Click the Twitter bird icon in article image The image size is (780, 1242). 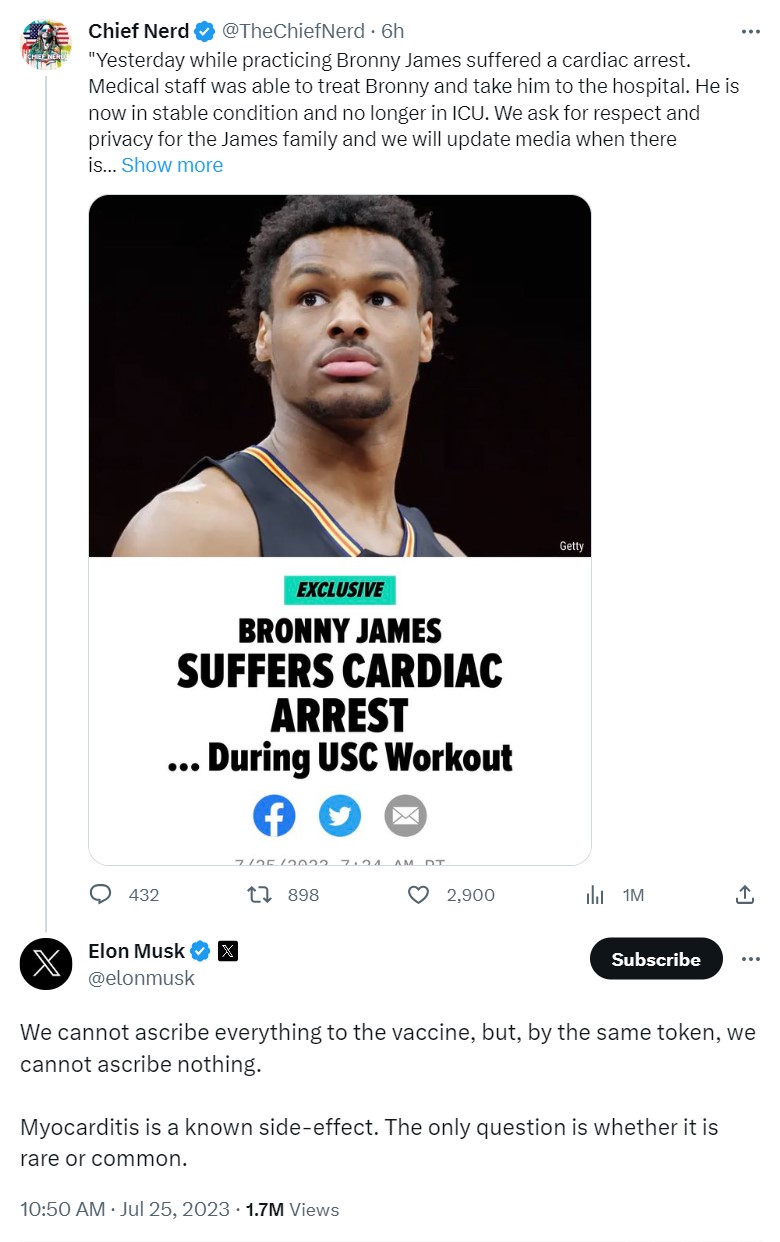pyautogui.click(x=340, y=816)
